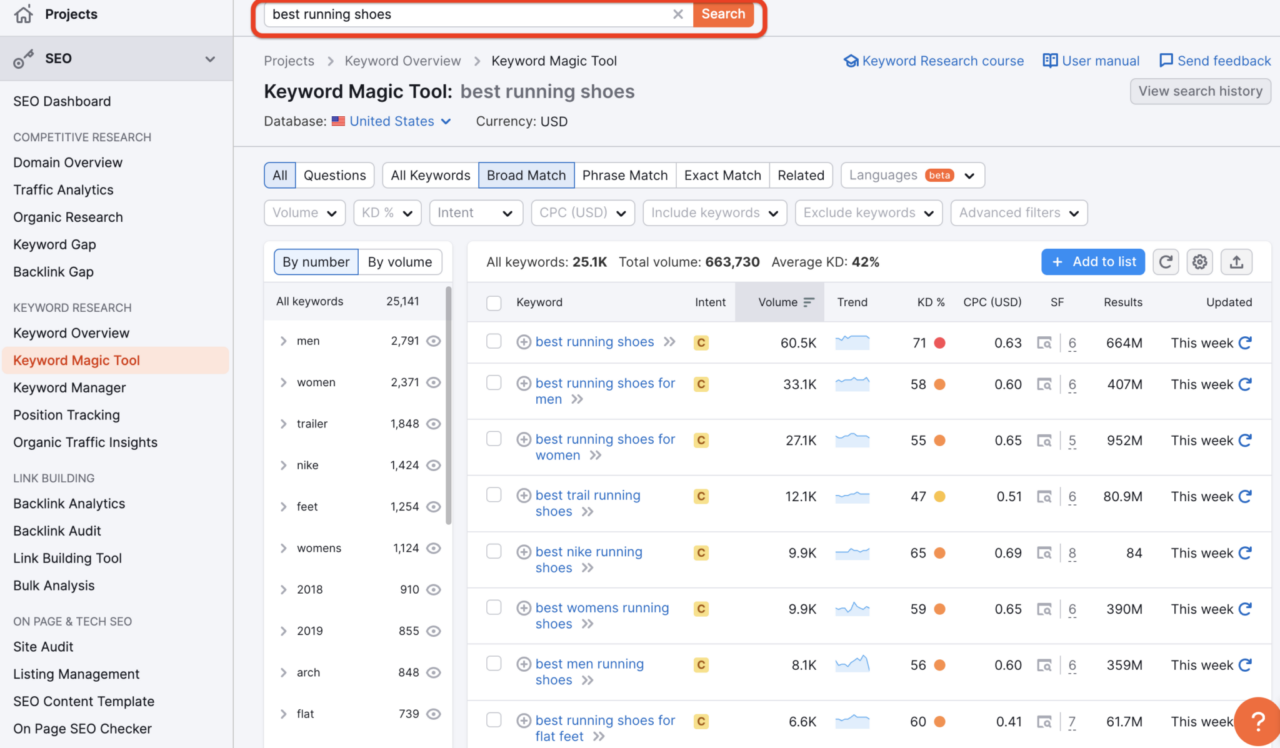Check the best running shoes for men checkbox
The width and height of the screenshot is (1280, 748).
(x=494, y=383)
